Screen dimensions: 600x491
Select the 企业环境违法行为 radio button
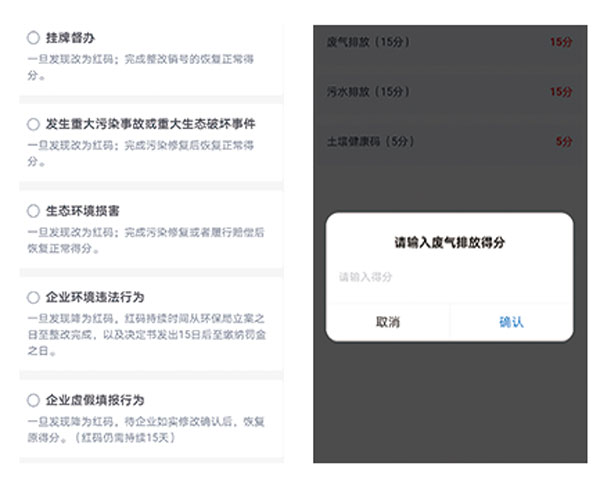click(33, 297)
